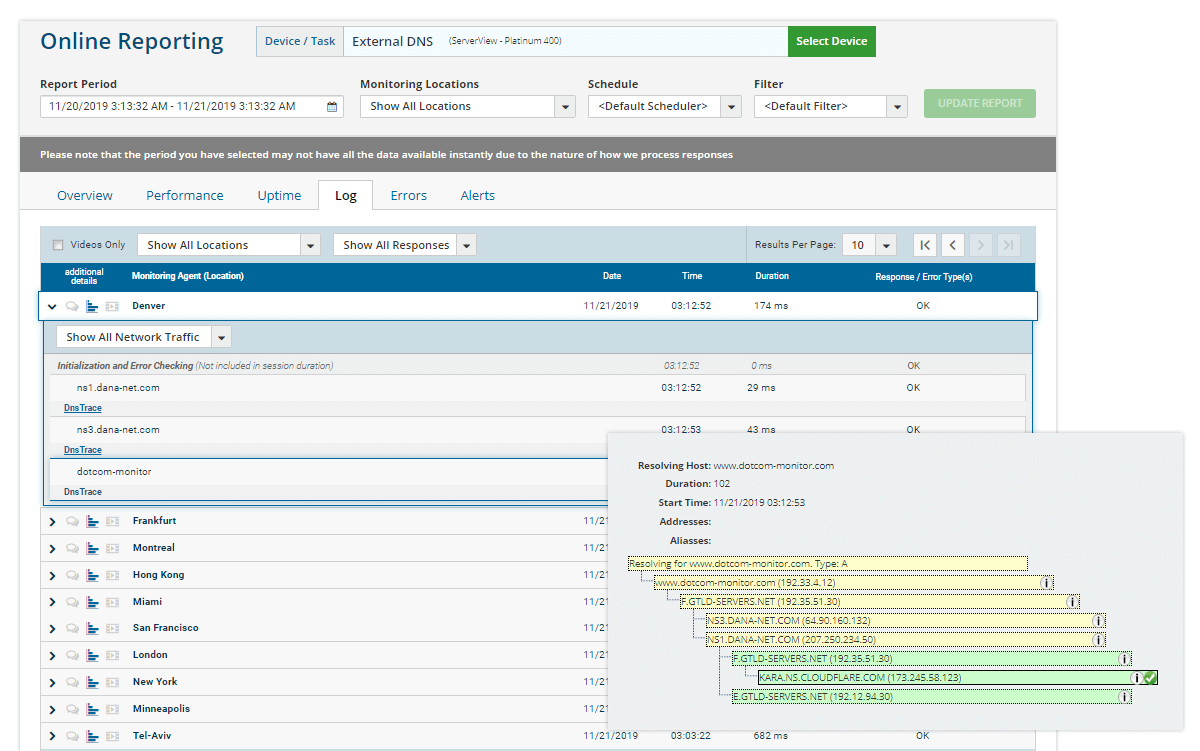Go to first page of log results
The width and height of the screenshot is (1200, 751).
(x=925, y=245)
